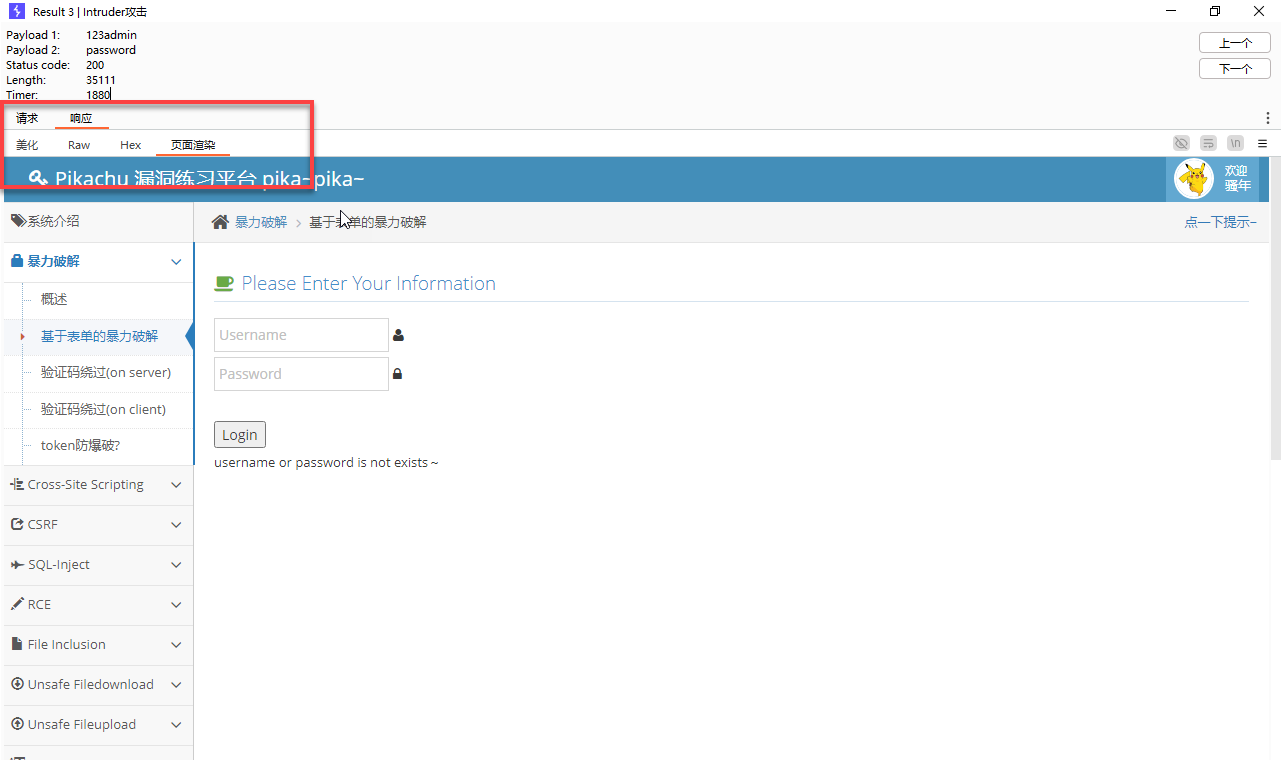Click the 上一个 button

[x=1235, y=43]
